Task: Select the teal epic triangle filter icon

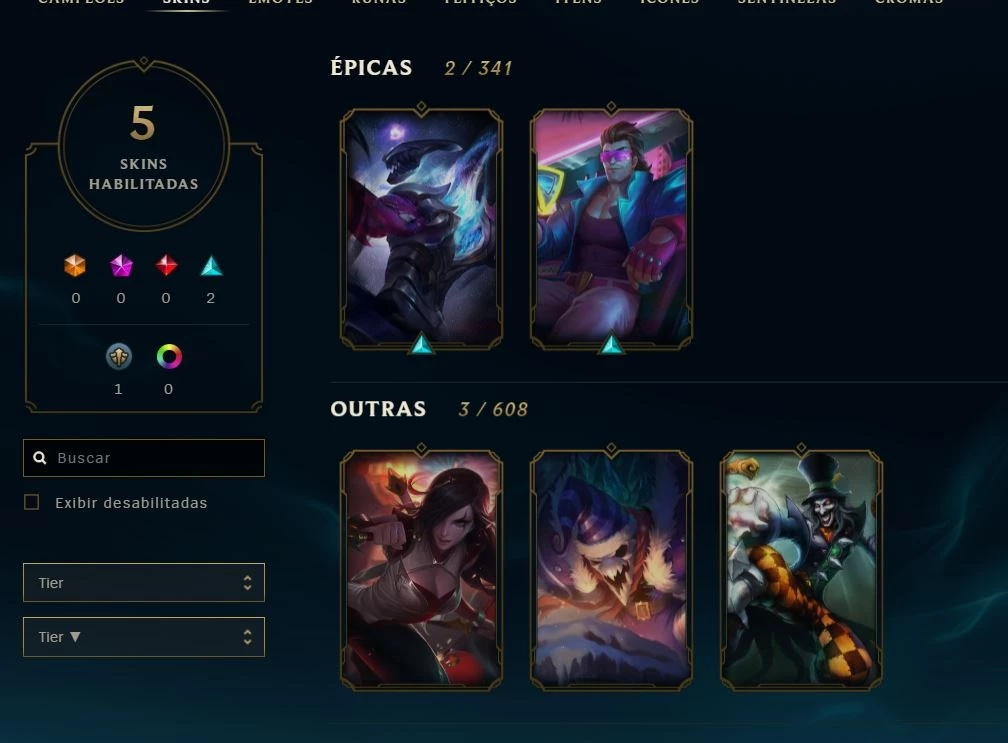Action: [x=212, y=266]
